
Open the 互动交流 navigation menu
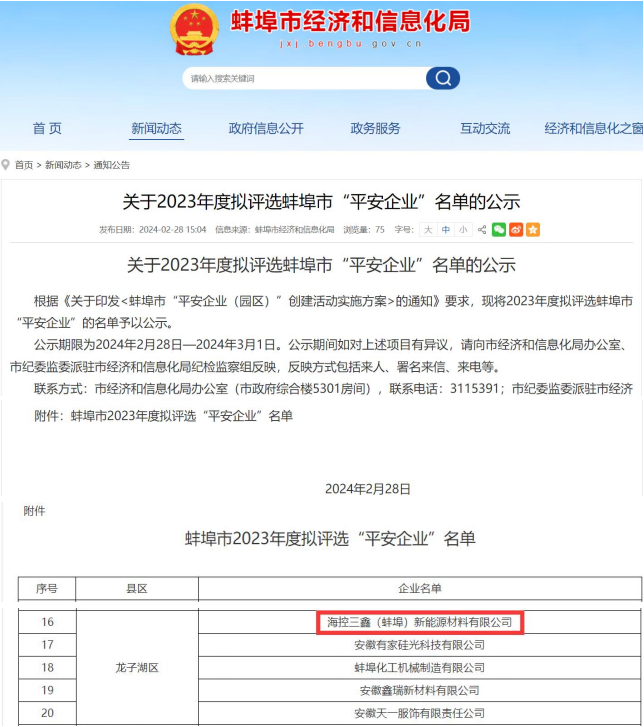[485, 128]
